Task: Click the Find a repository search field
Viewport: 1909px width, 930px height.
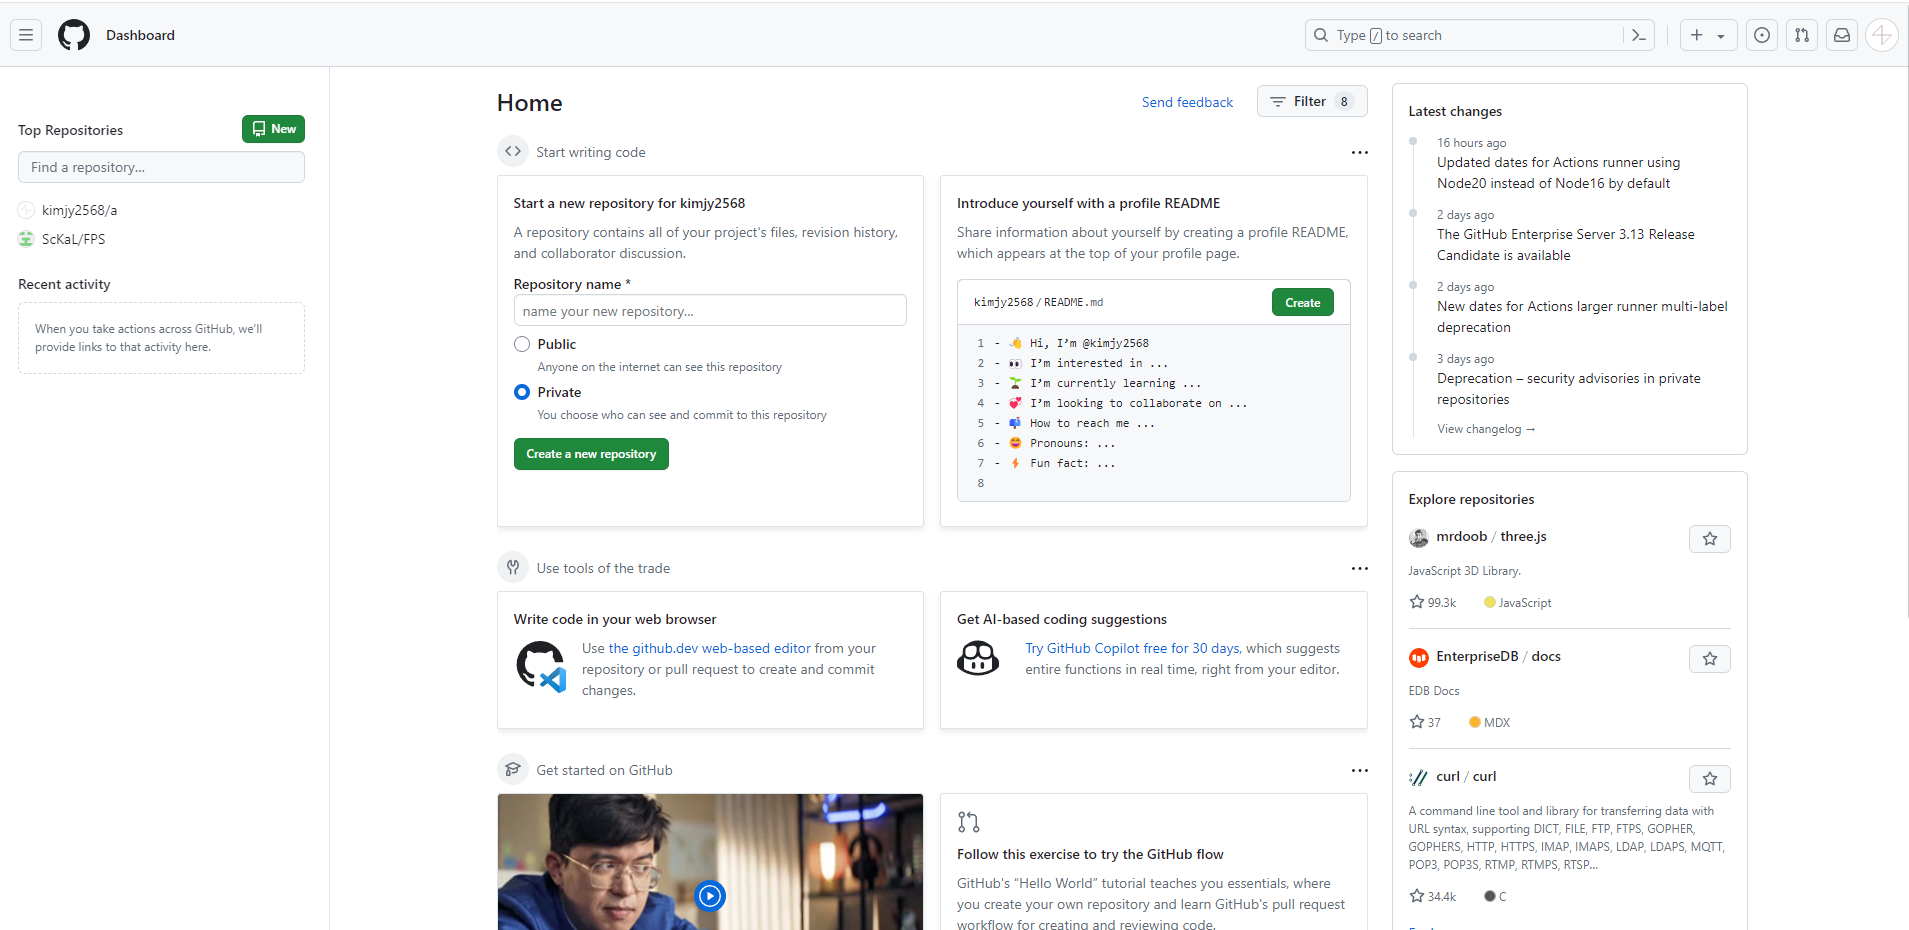Action: point(160,167)
